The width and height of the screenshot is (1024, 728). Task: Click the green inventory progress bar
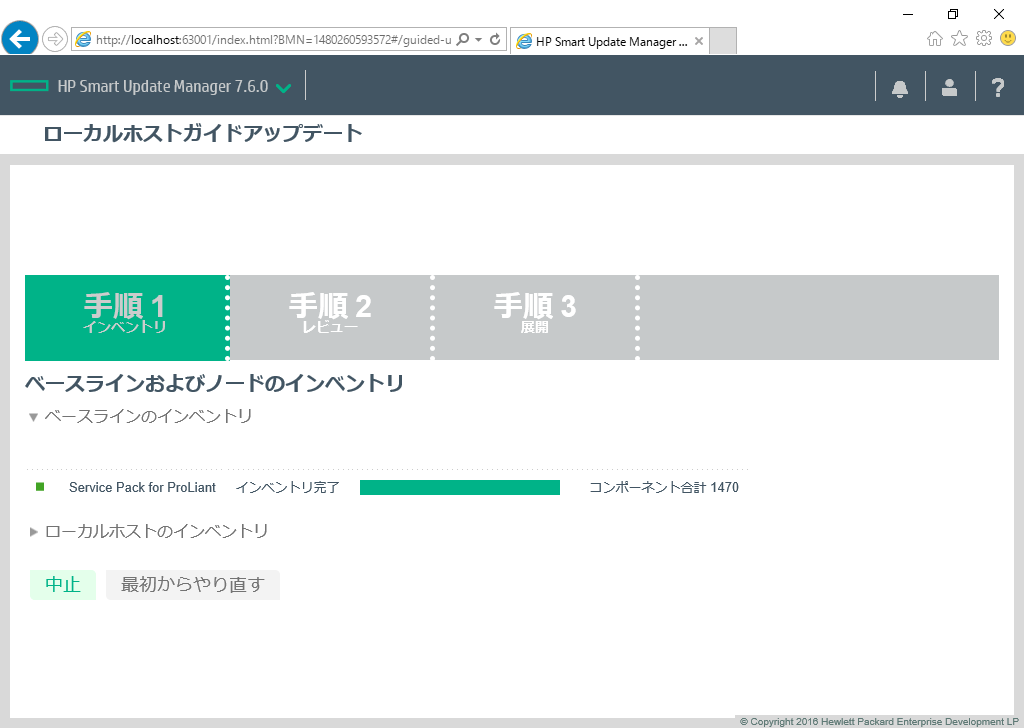pyautogui.click(x=460, y=488)
